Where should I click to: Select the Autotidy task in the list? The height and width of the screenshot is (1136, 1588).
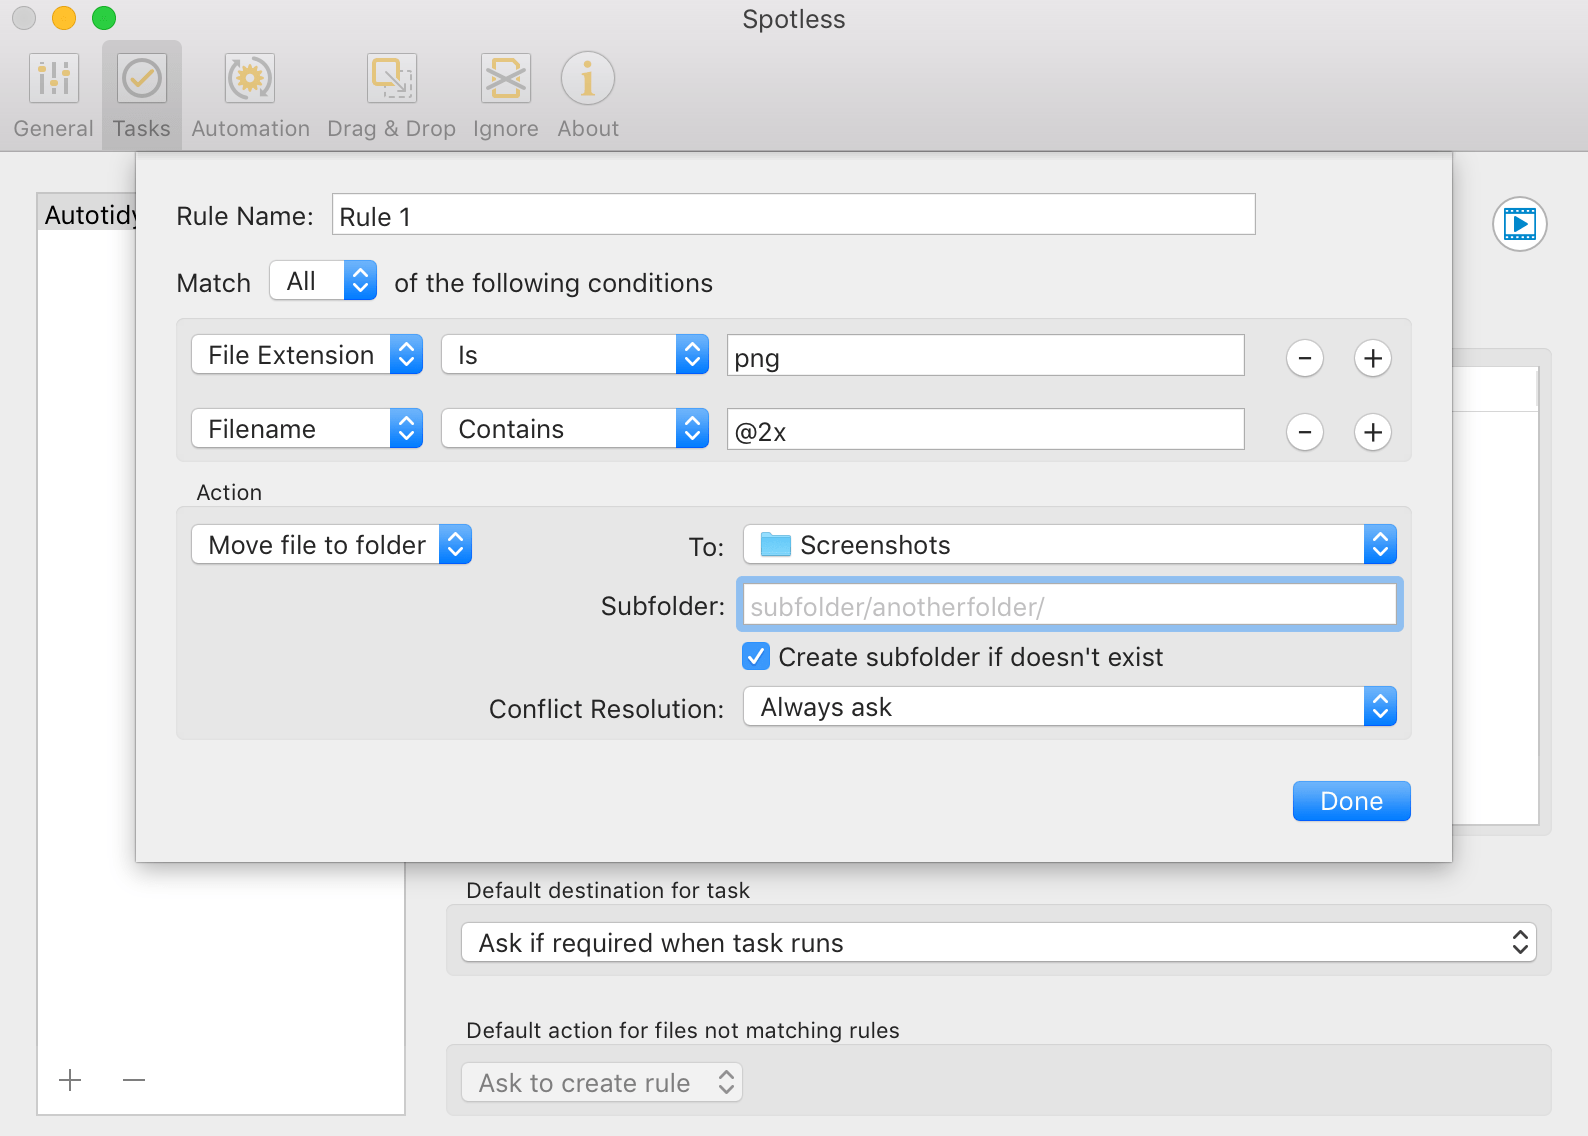click(88, 215)
